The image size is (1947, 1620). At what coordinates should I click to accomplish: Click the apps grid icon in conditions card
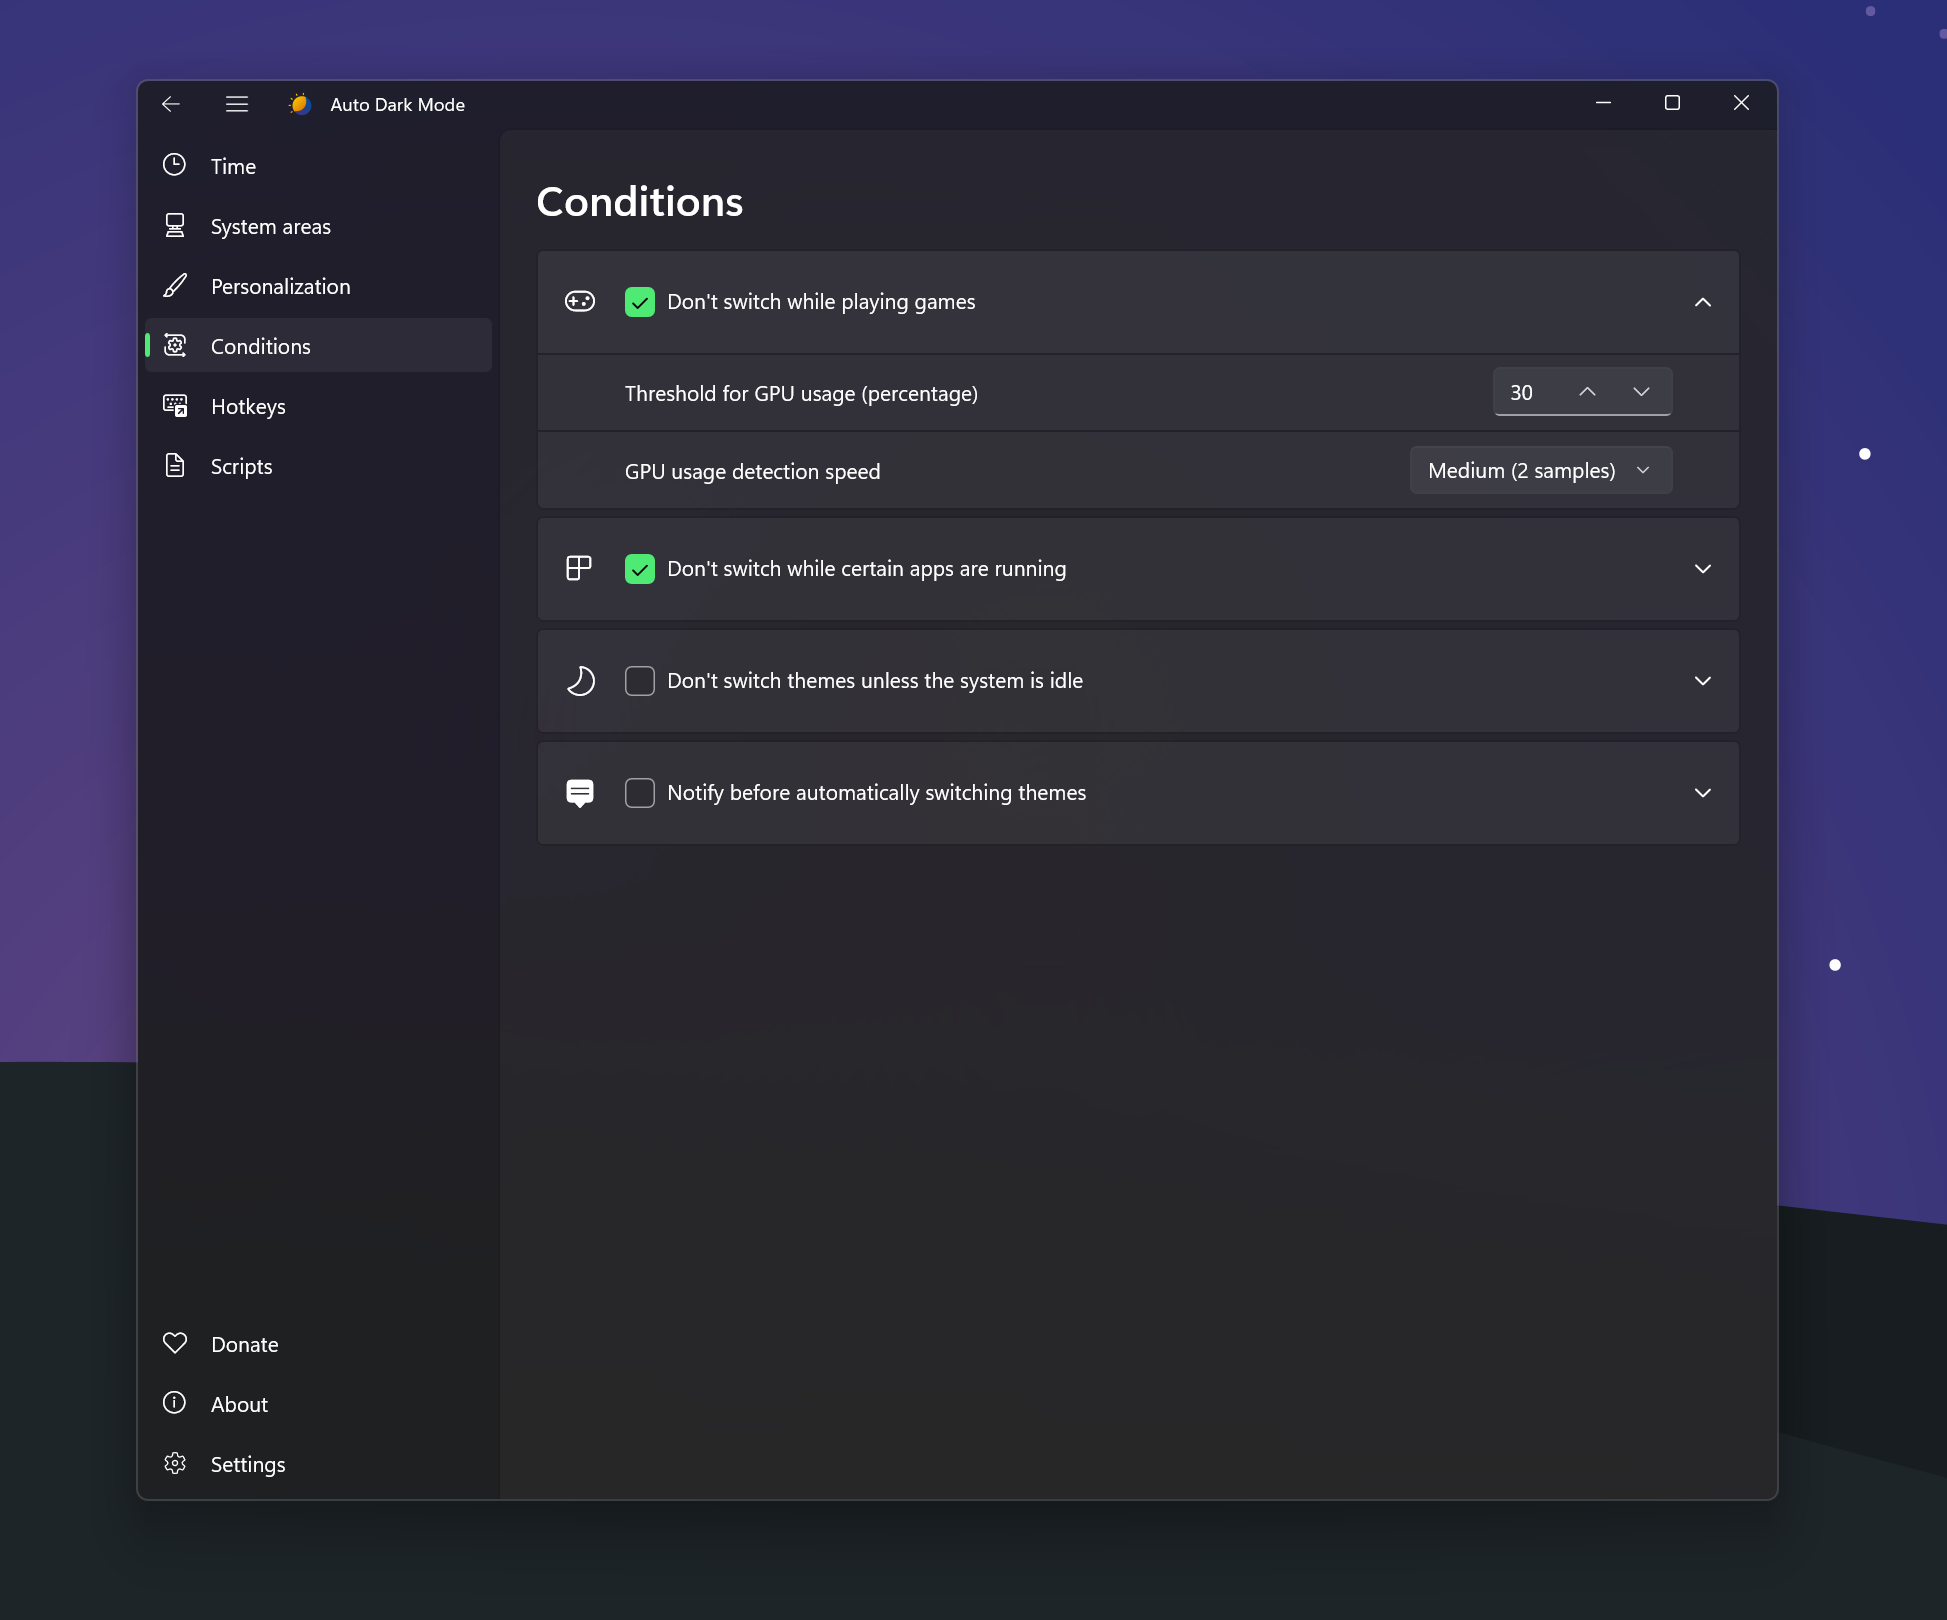[579, 568]
